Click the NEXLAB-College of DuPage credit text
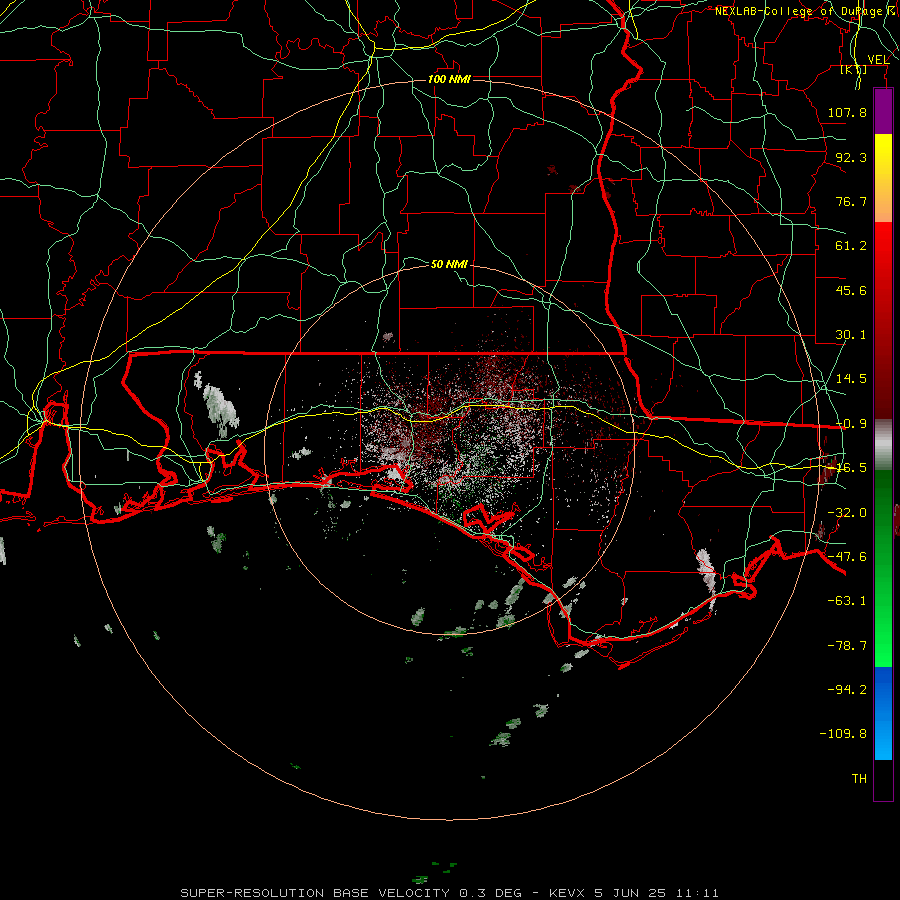 (x=806, y=11)
